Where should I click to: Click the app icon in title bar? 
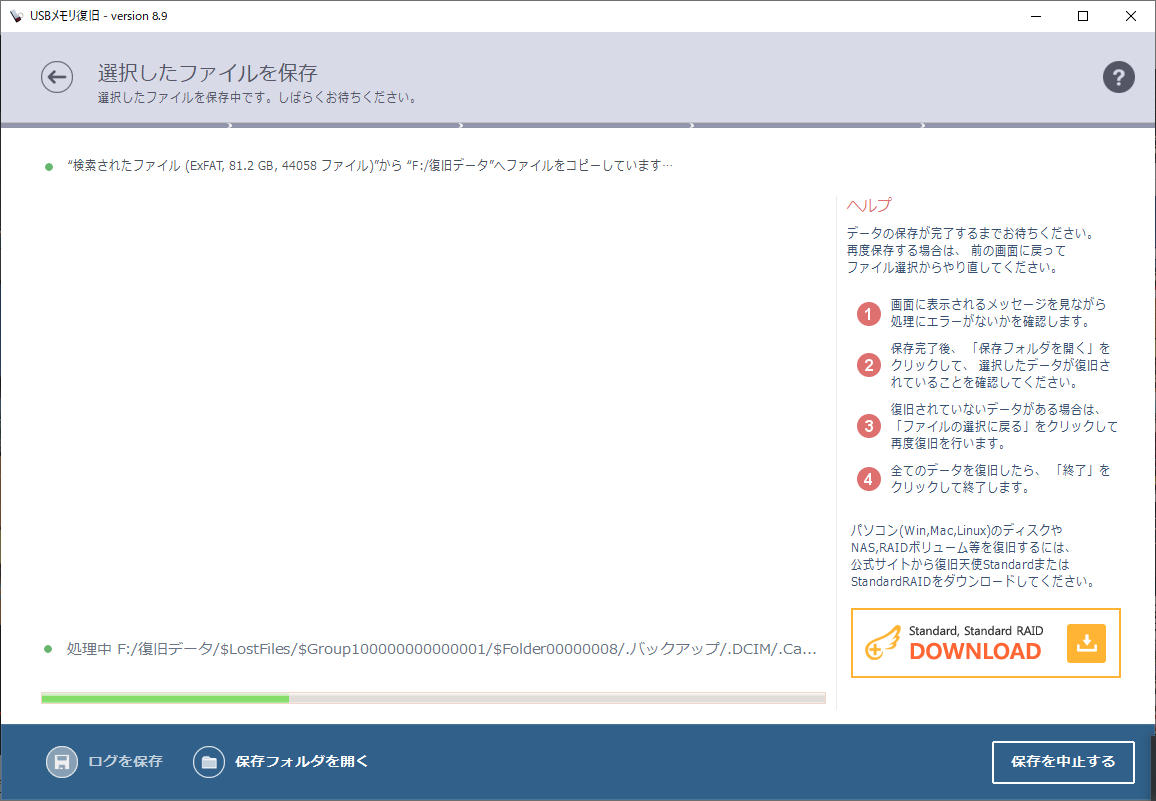pyautogui.click(x=16, y=15)
